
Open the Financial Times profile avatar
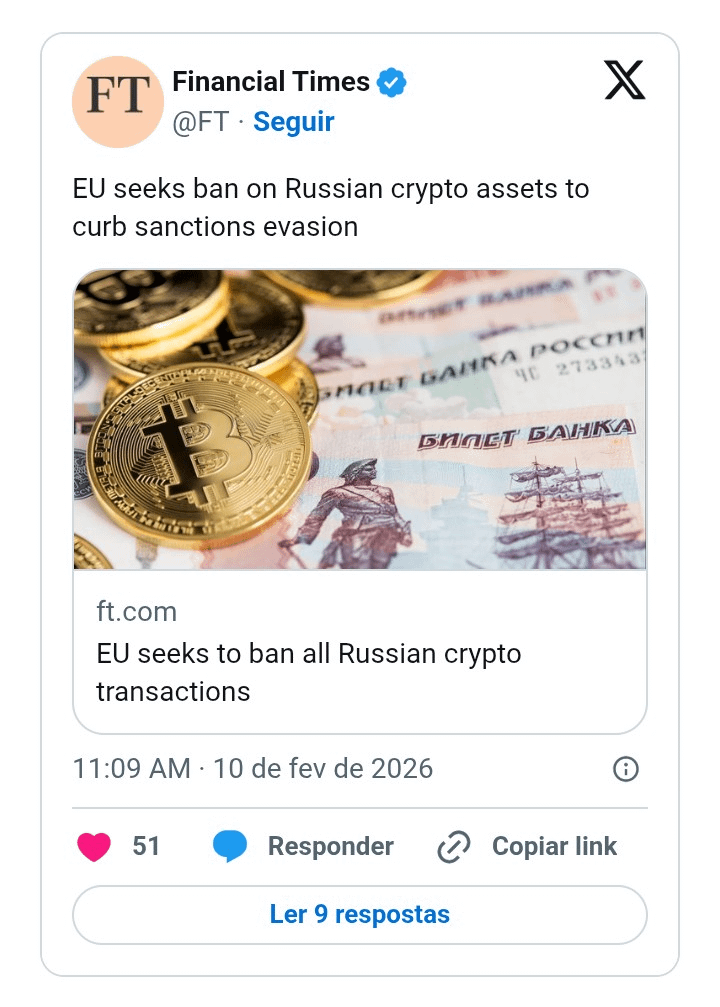pyautogui.click(x=118, y=101)
